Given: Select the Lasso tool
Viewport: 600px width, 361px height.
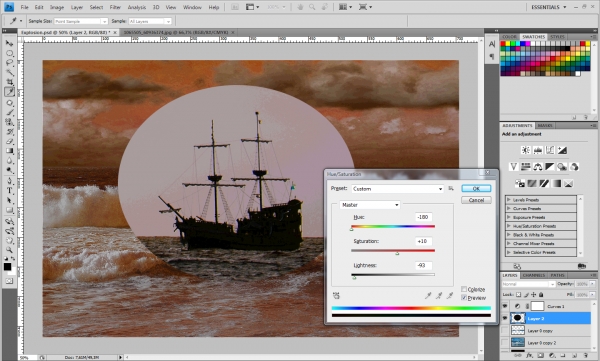Looking at the screenshot, I should [9, 63].
